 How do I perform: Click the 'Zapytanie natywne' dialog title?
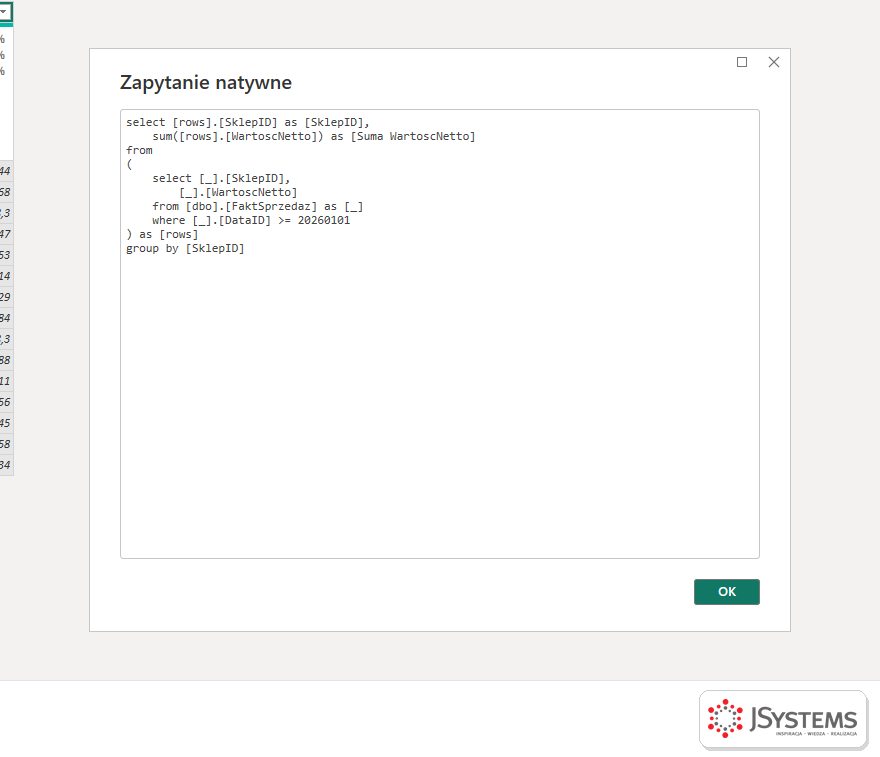206,82
